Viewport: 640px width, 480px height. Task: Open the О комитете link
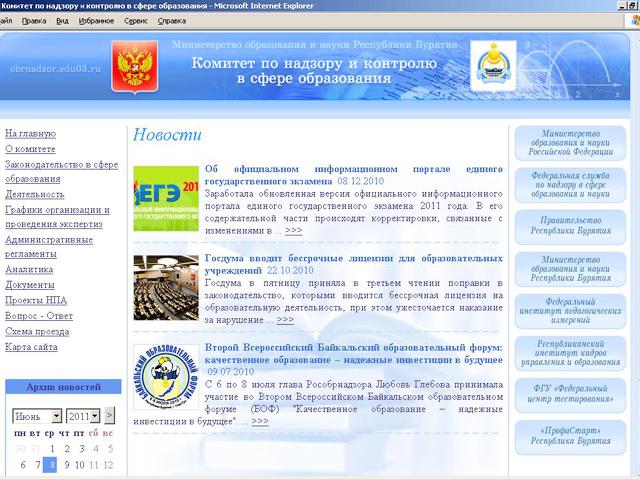pyautogui.click(x=30, y=149)
